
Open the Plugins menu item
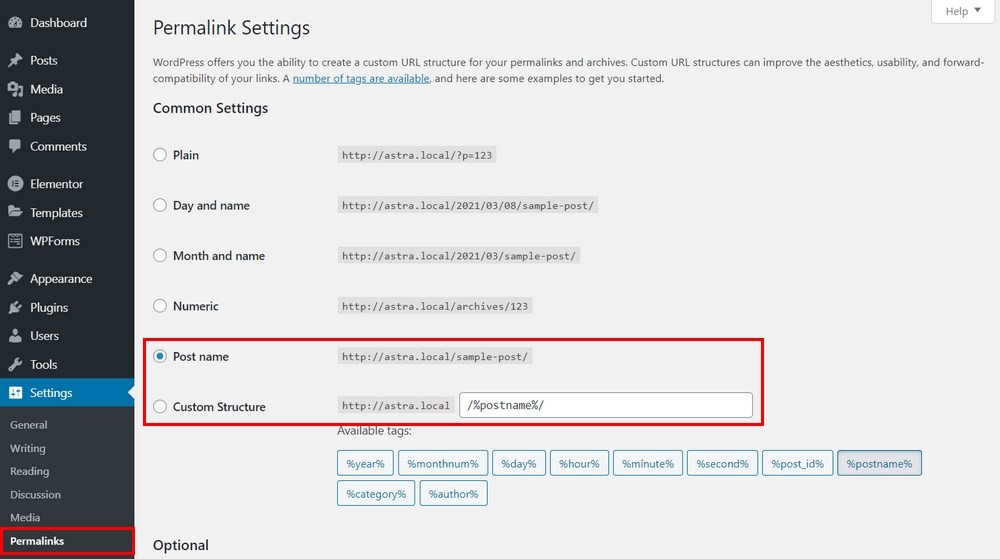[48, 307]
